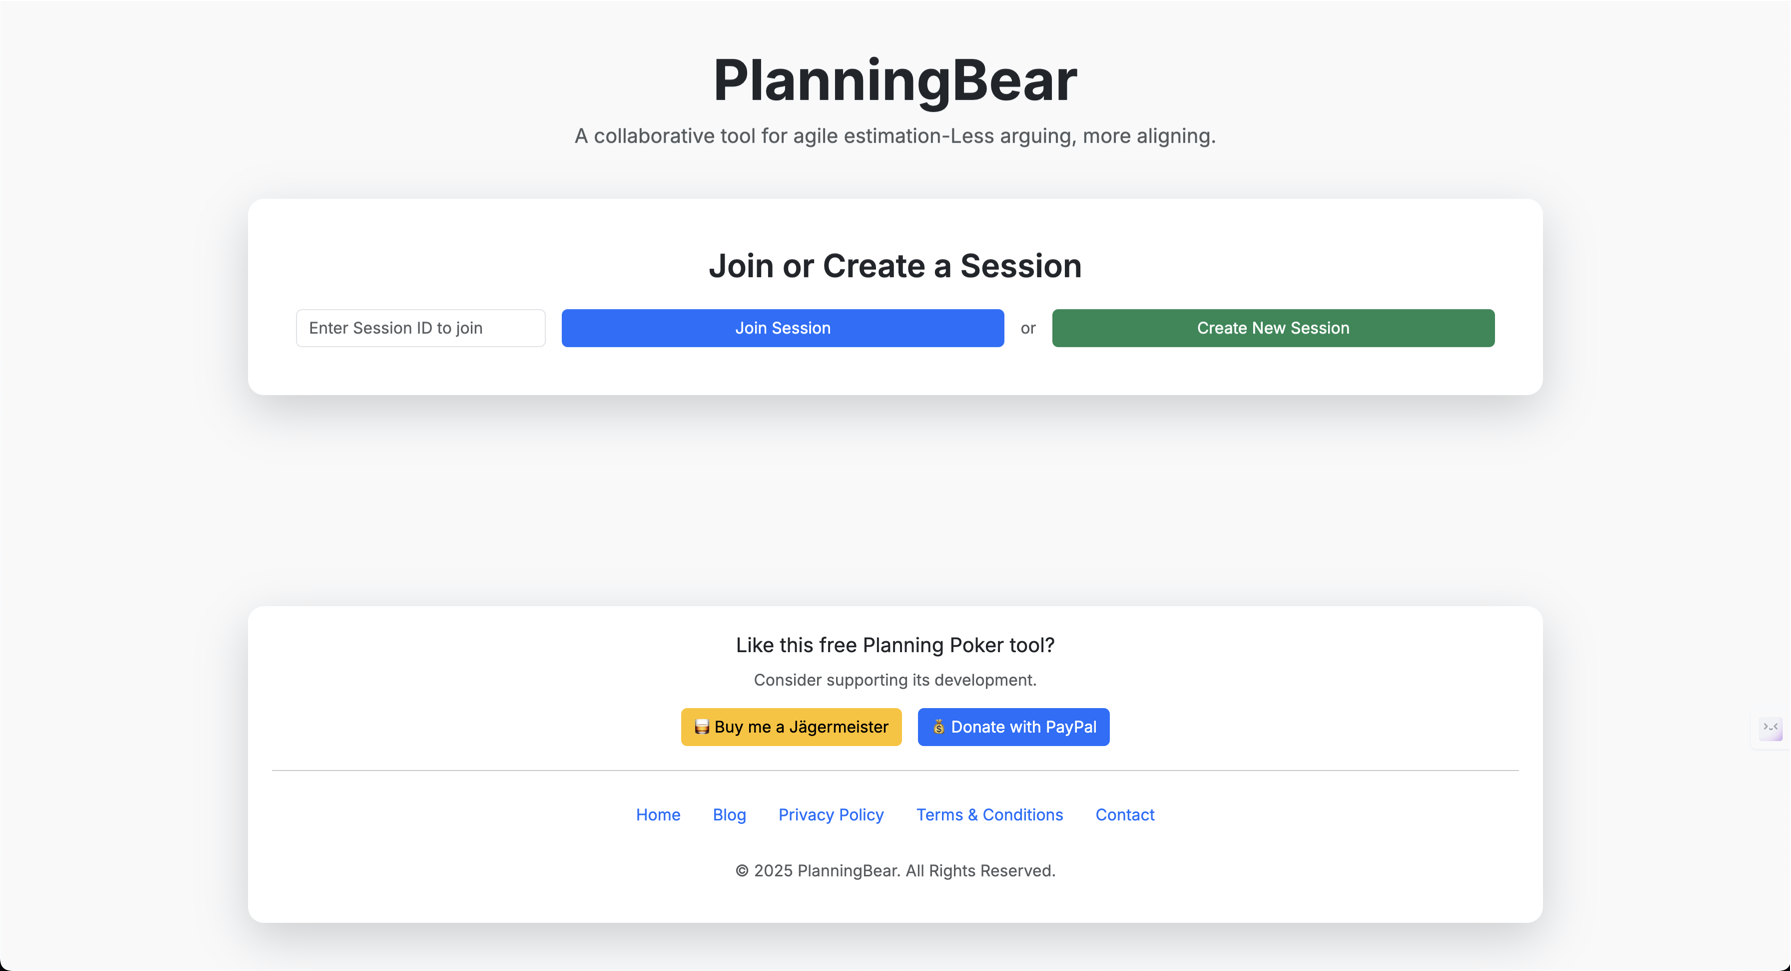Click inside the Enter Session ID field

420,328
